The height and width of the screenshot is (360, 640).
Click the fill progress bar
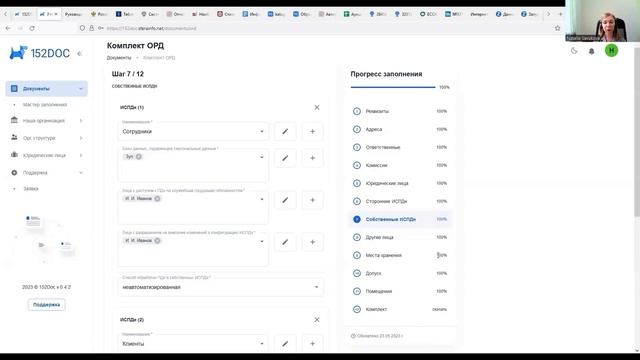(x=393, y=87)
